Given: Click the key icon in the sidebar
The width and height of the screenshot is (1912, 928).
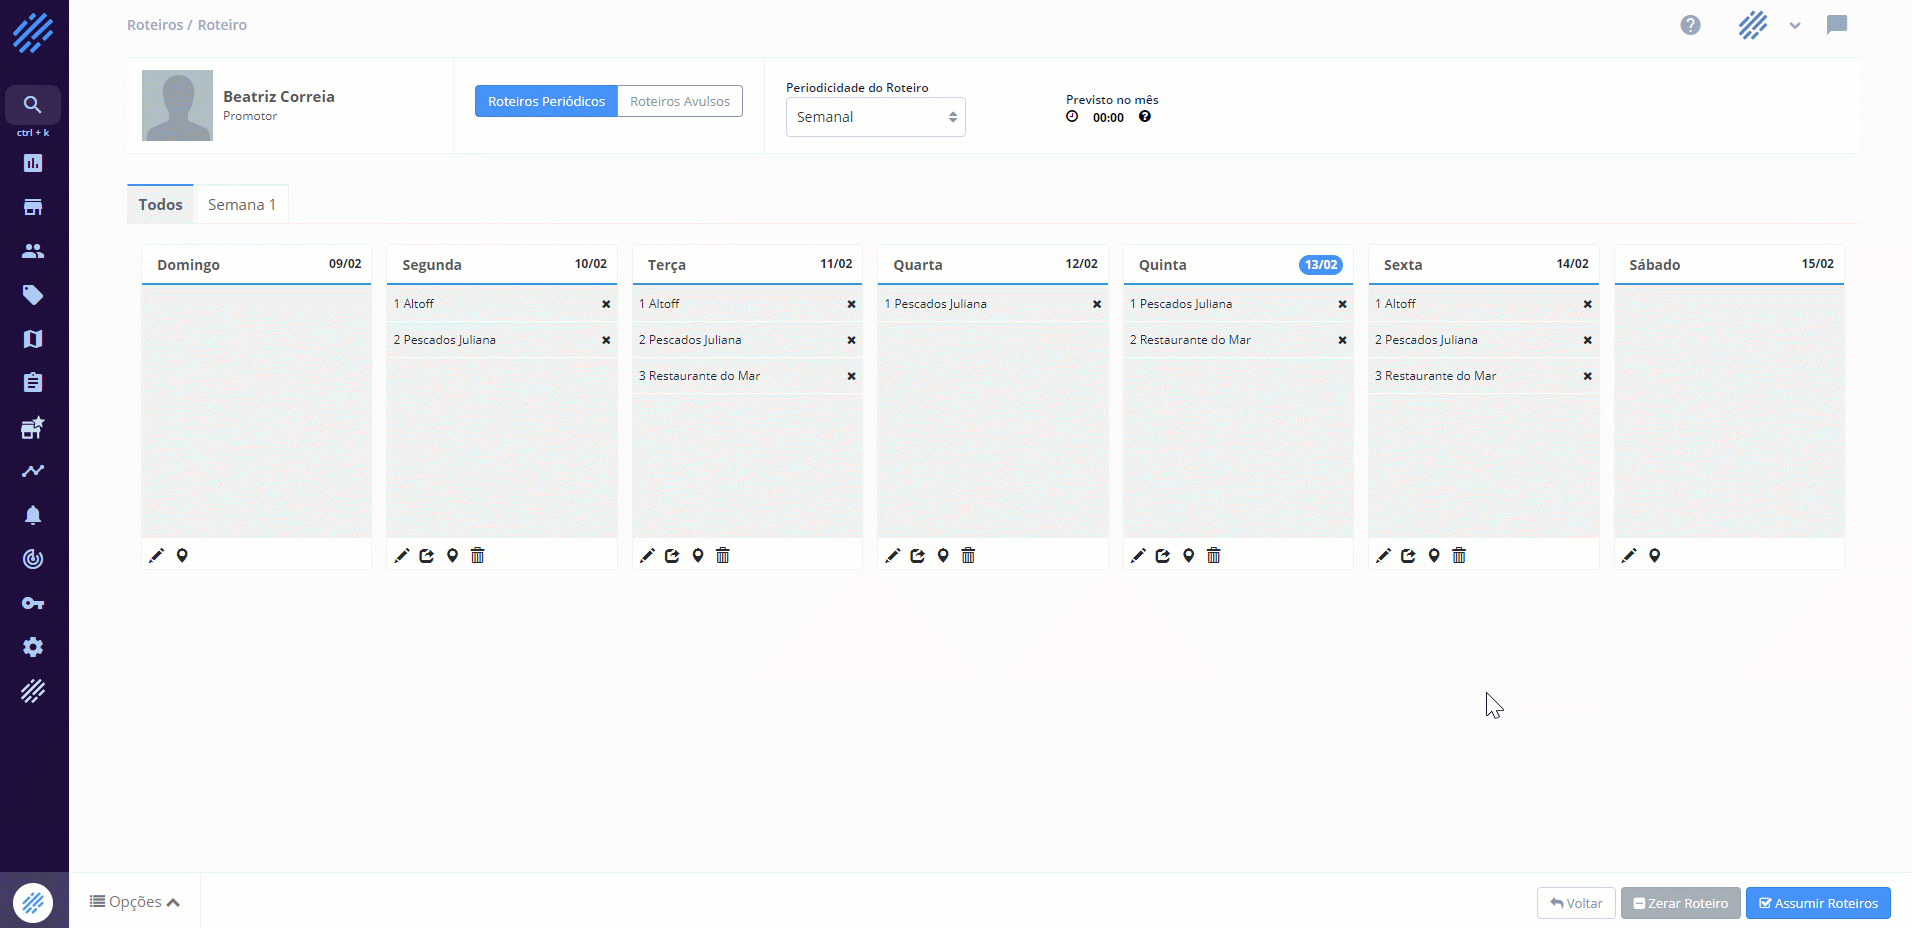Looking at the screenshot, I should tap(33, 603).
